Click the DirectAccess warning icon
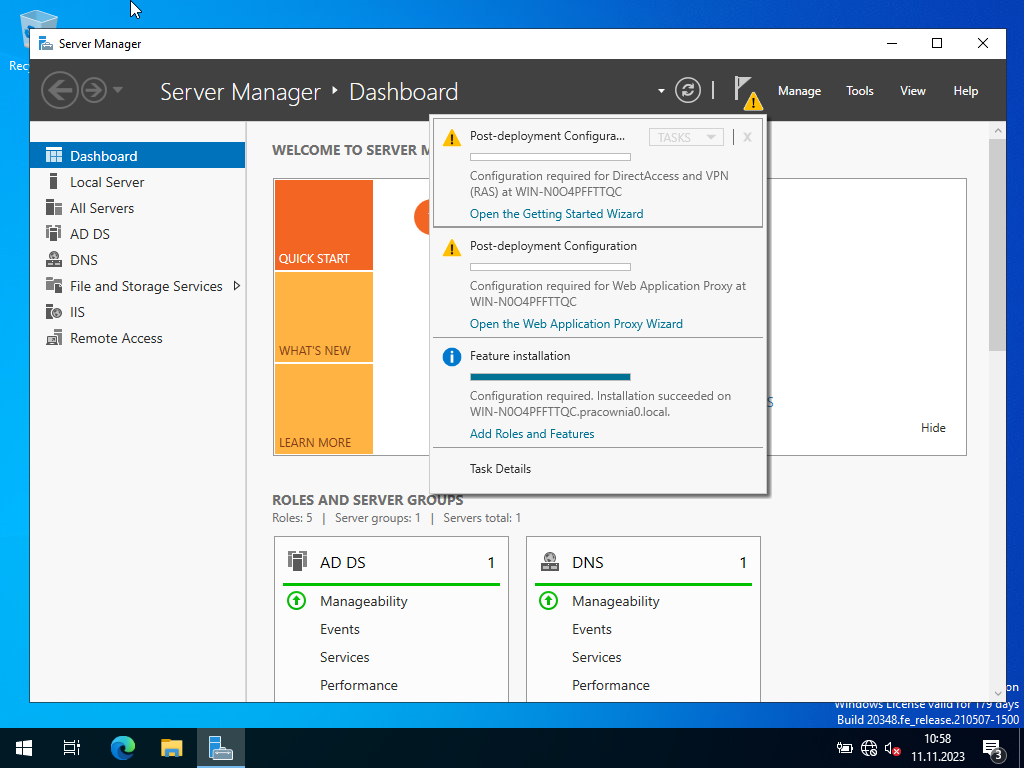The width and height of the screenshot is (1024, 768). pyautogui.click(x=451, y=138)
